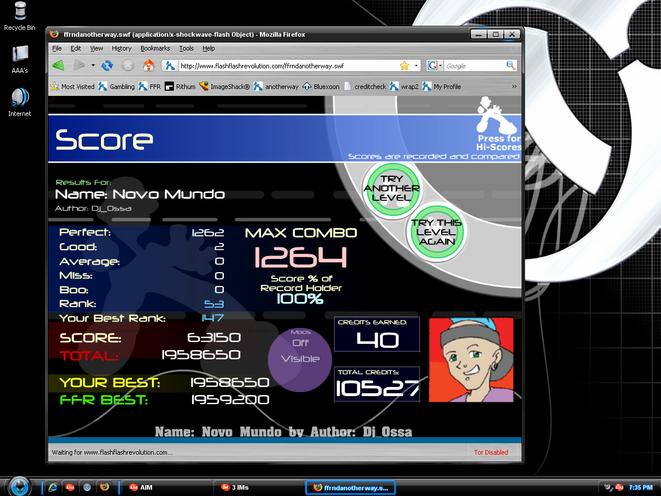The image size is (661, 496).
Task: Open Hi-Scores via Press for Hi-Scores
Action: [498, 143]
